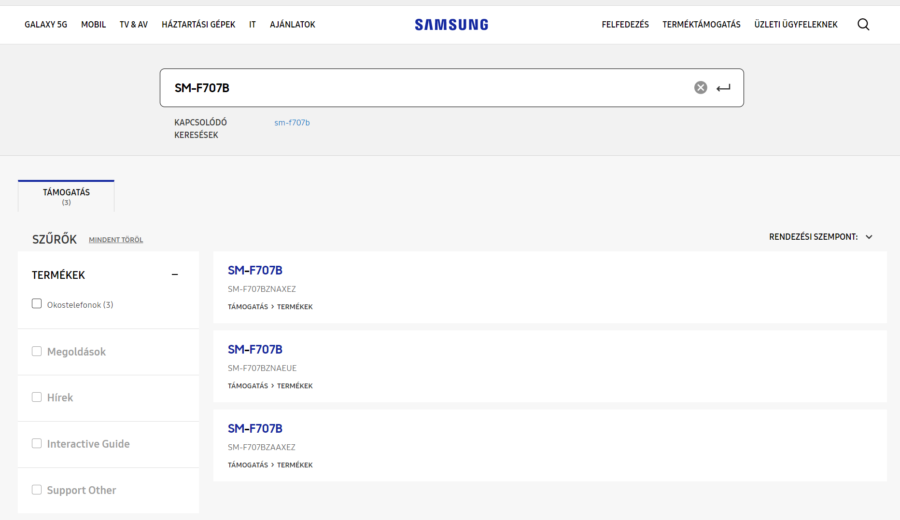900x520 pixels.
Task: Open the Galaxy 5G menu
Action: click(x=46, y=25)
